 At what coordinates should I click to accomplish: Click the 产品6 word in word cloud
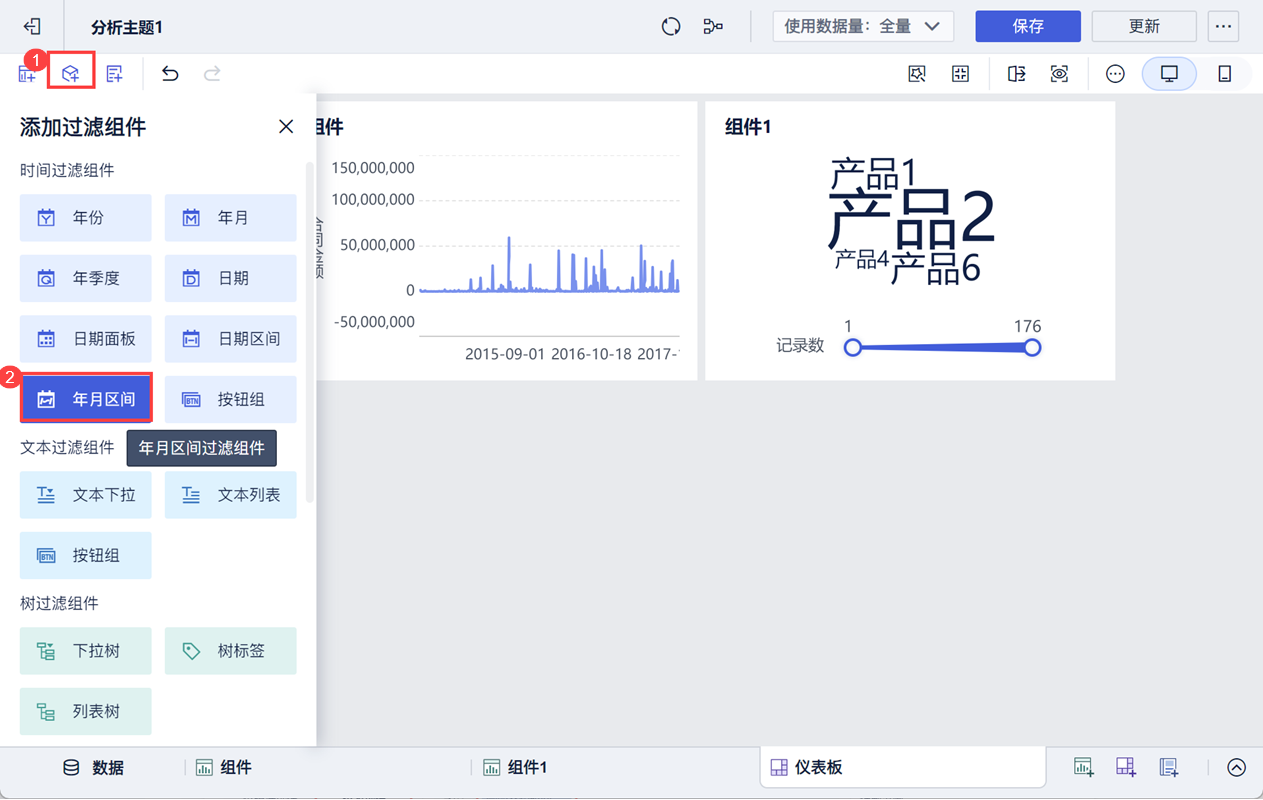[x=936, y=267]
